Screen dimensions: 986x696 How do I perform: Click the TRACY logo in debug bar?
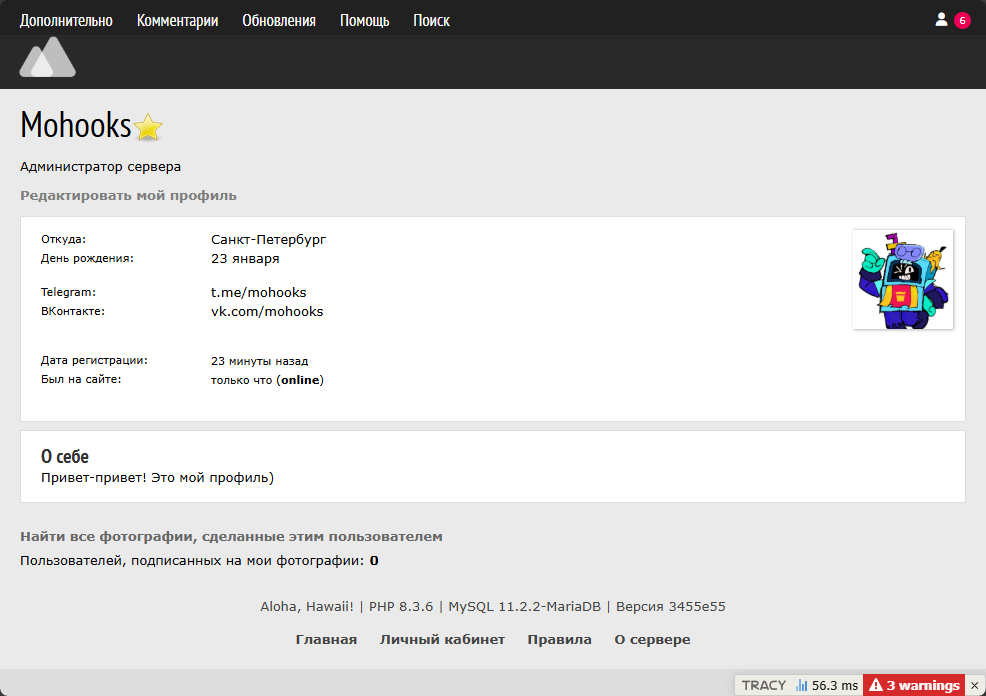(763, 685)
